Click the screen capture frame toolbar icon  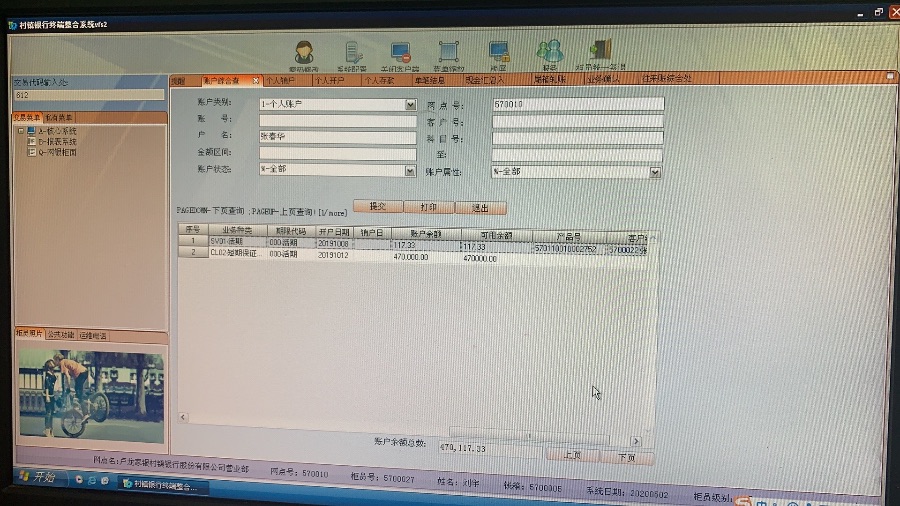click(448, 51)
